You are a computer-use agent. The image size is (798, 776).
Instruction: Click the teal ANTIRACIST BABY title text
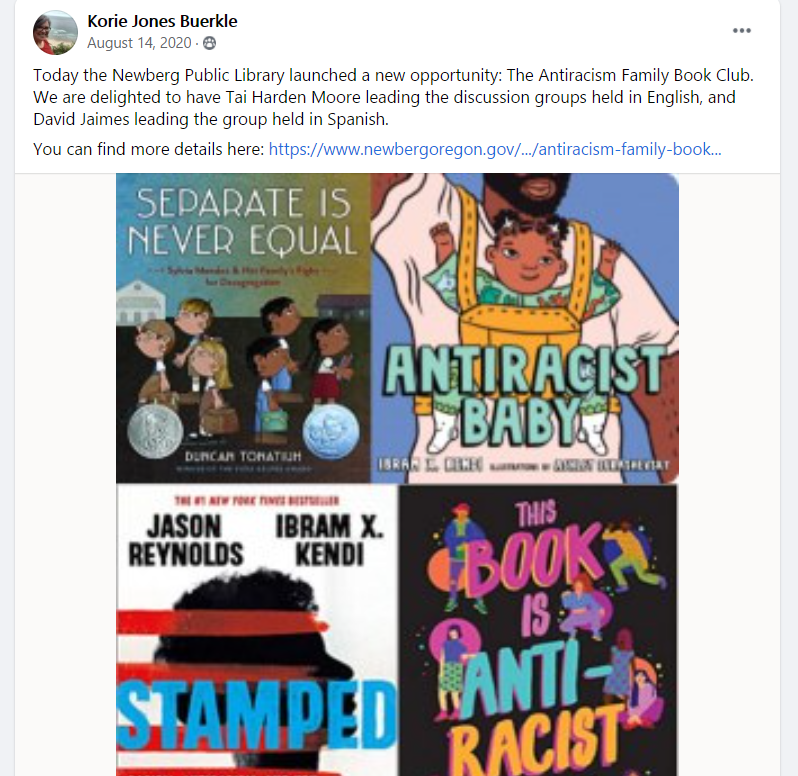pyautogui.click(x=524, y=396)
